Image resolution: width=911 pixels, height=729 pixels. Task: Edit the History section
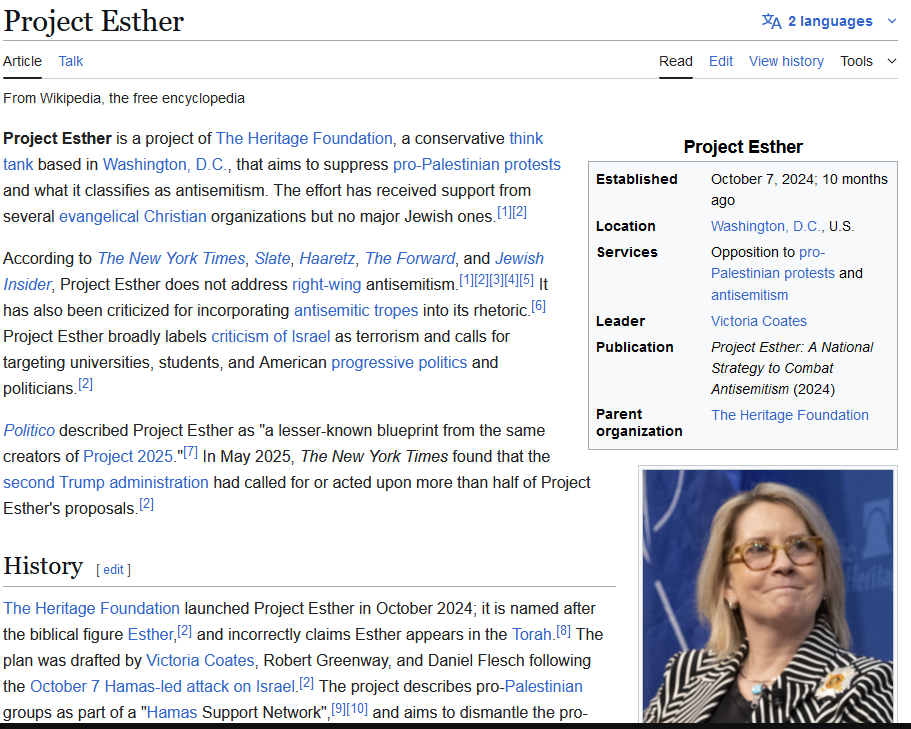coord(113,570)
